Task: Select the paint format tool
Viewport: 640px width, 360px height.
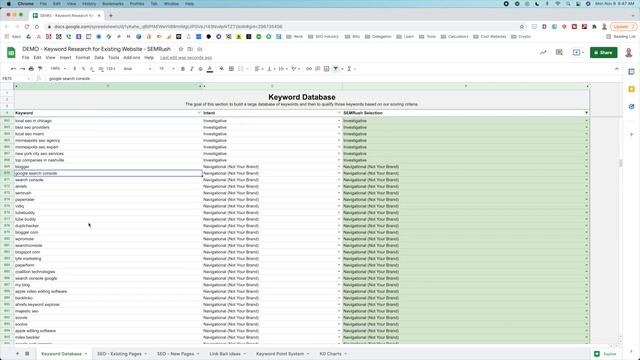Action: click(40, 69)
